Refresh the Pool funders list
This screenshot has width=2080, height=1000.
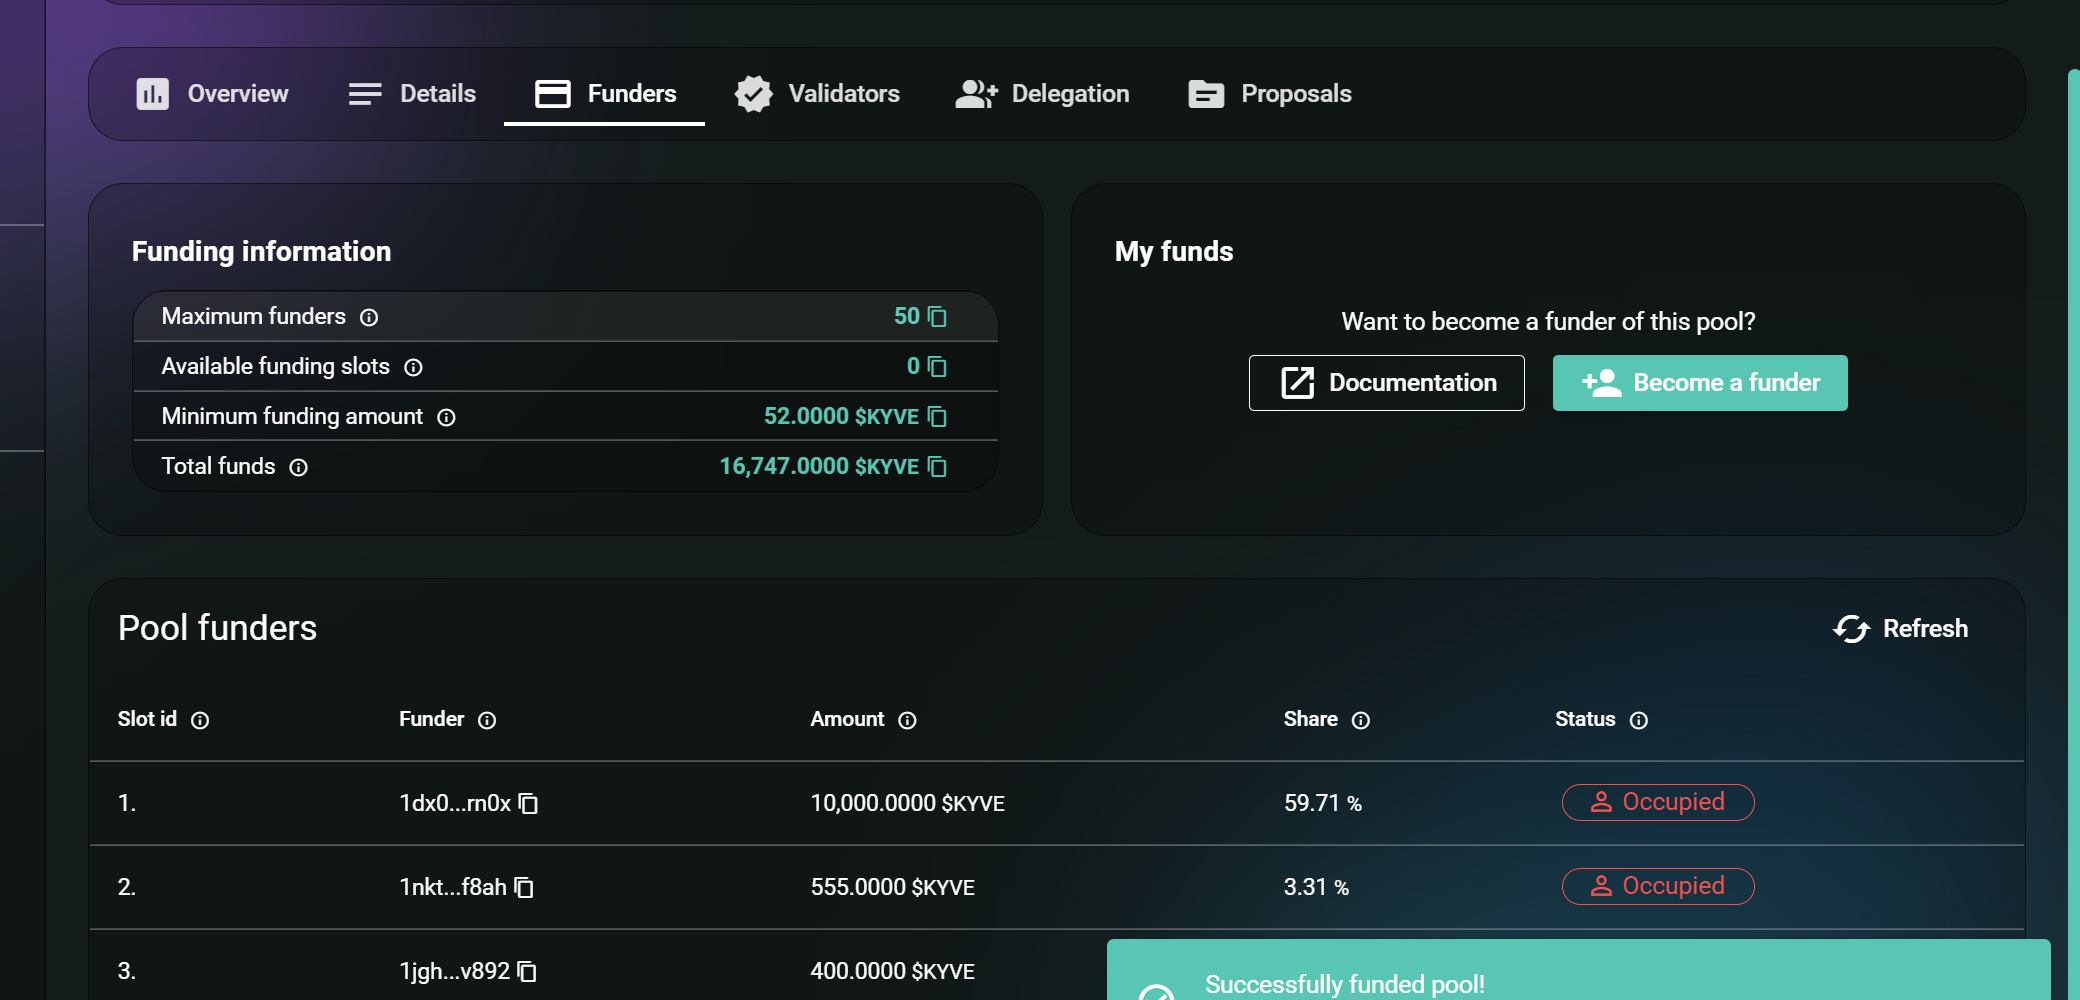tap(1900, 629)
